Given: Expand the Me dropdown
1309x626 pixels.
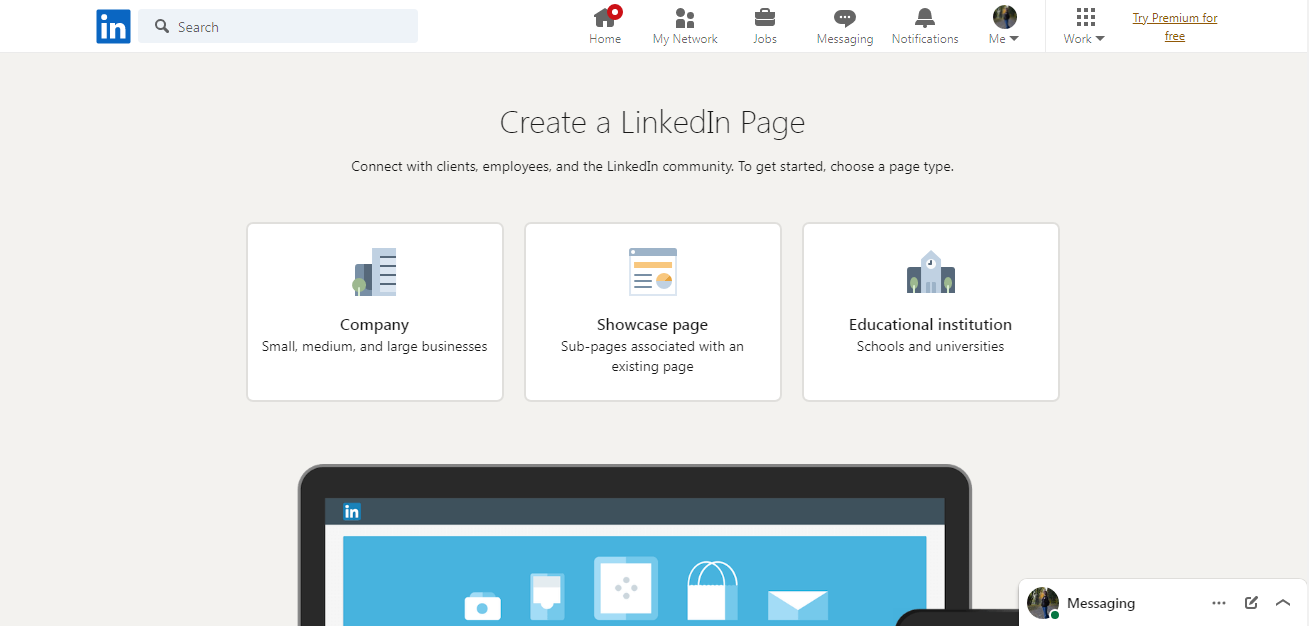Looking at the screenshot, I should coord(1004,39).
